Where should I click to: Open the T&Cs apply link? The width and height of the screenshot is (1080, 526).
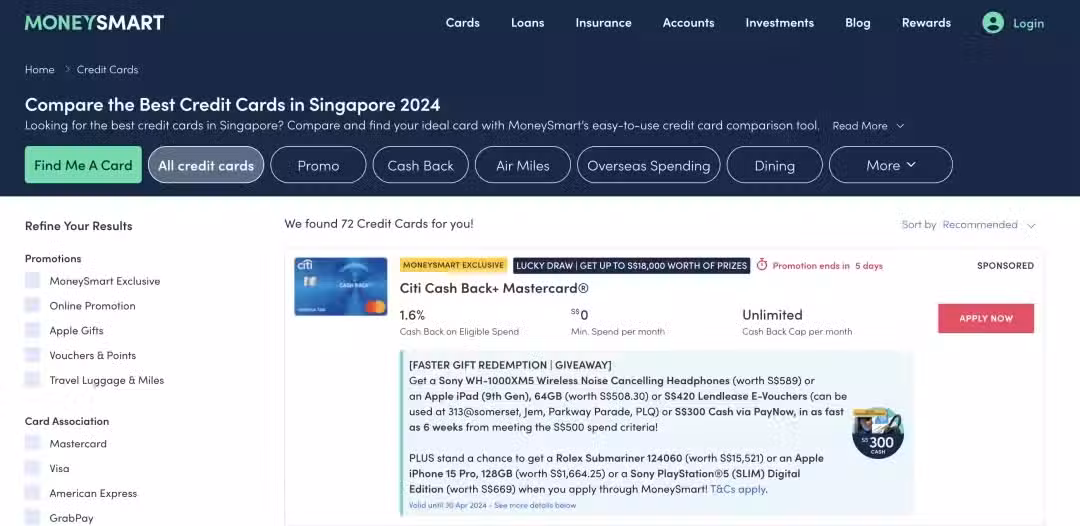(x=738, y=490)
